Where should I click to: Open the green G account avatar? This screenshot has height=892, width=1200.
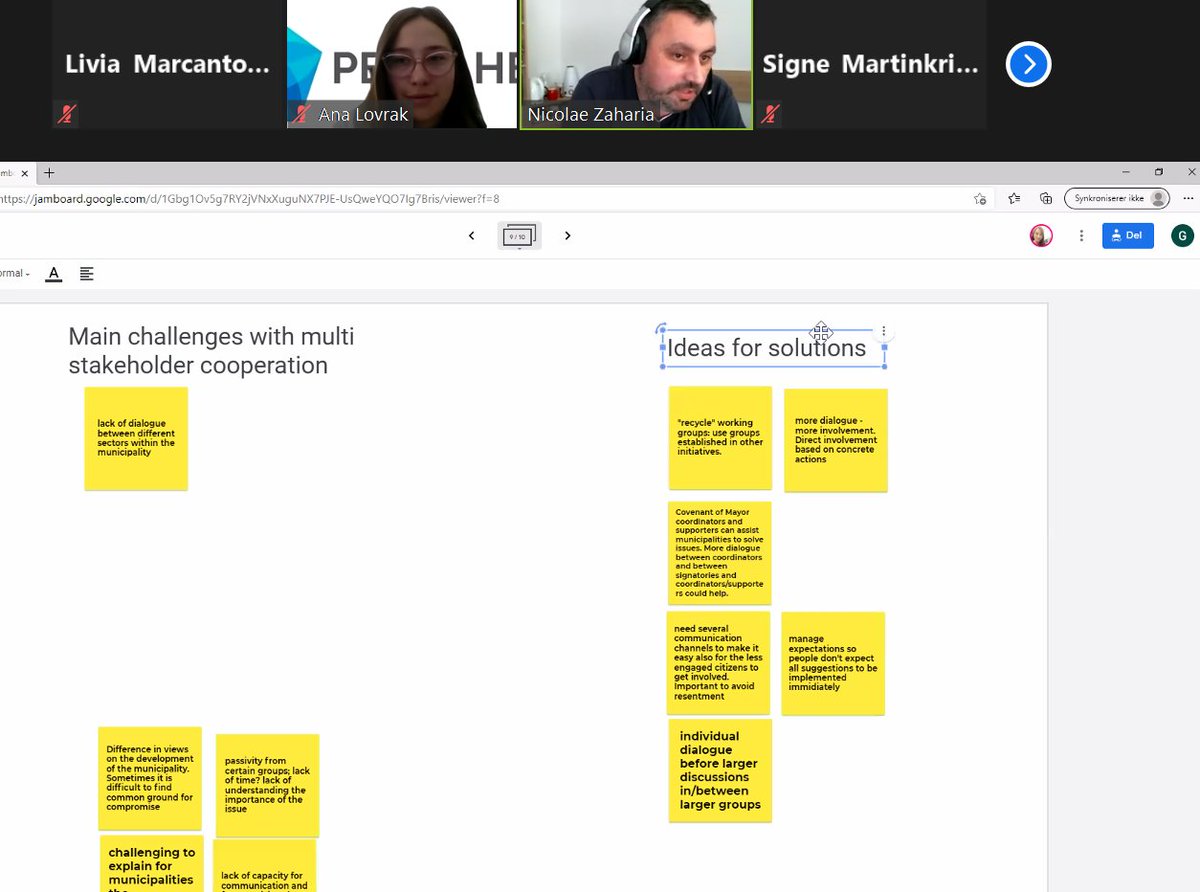(1182, 236)
